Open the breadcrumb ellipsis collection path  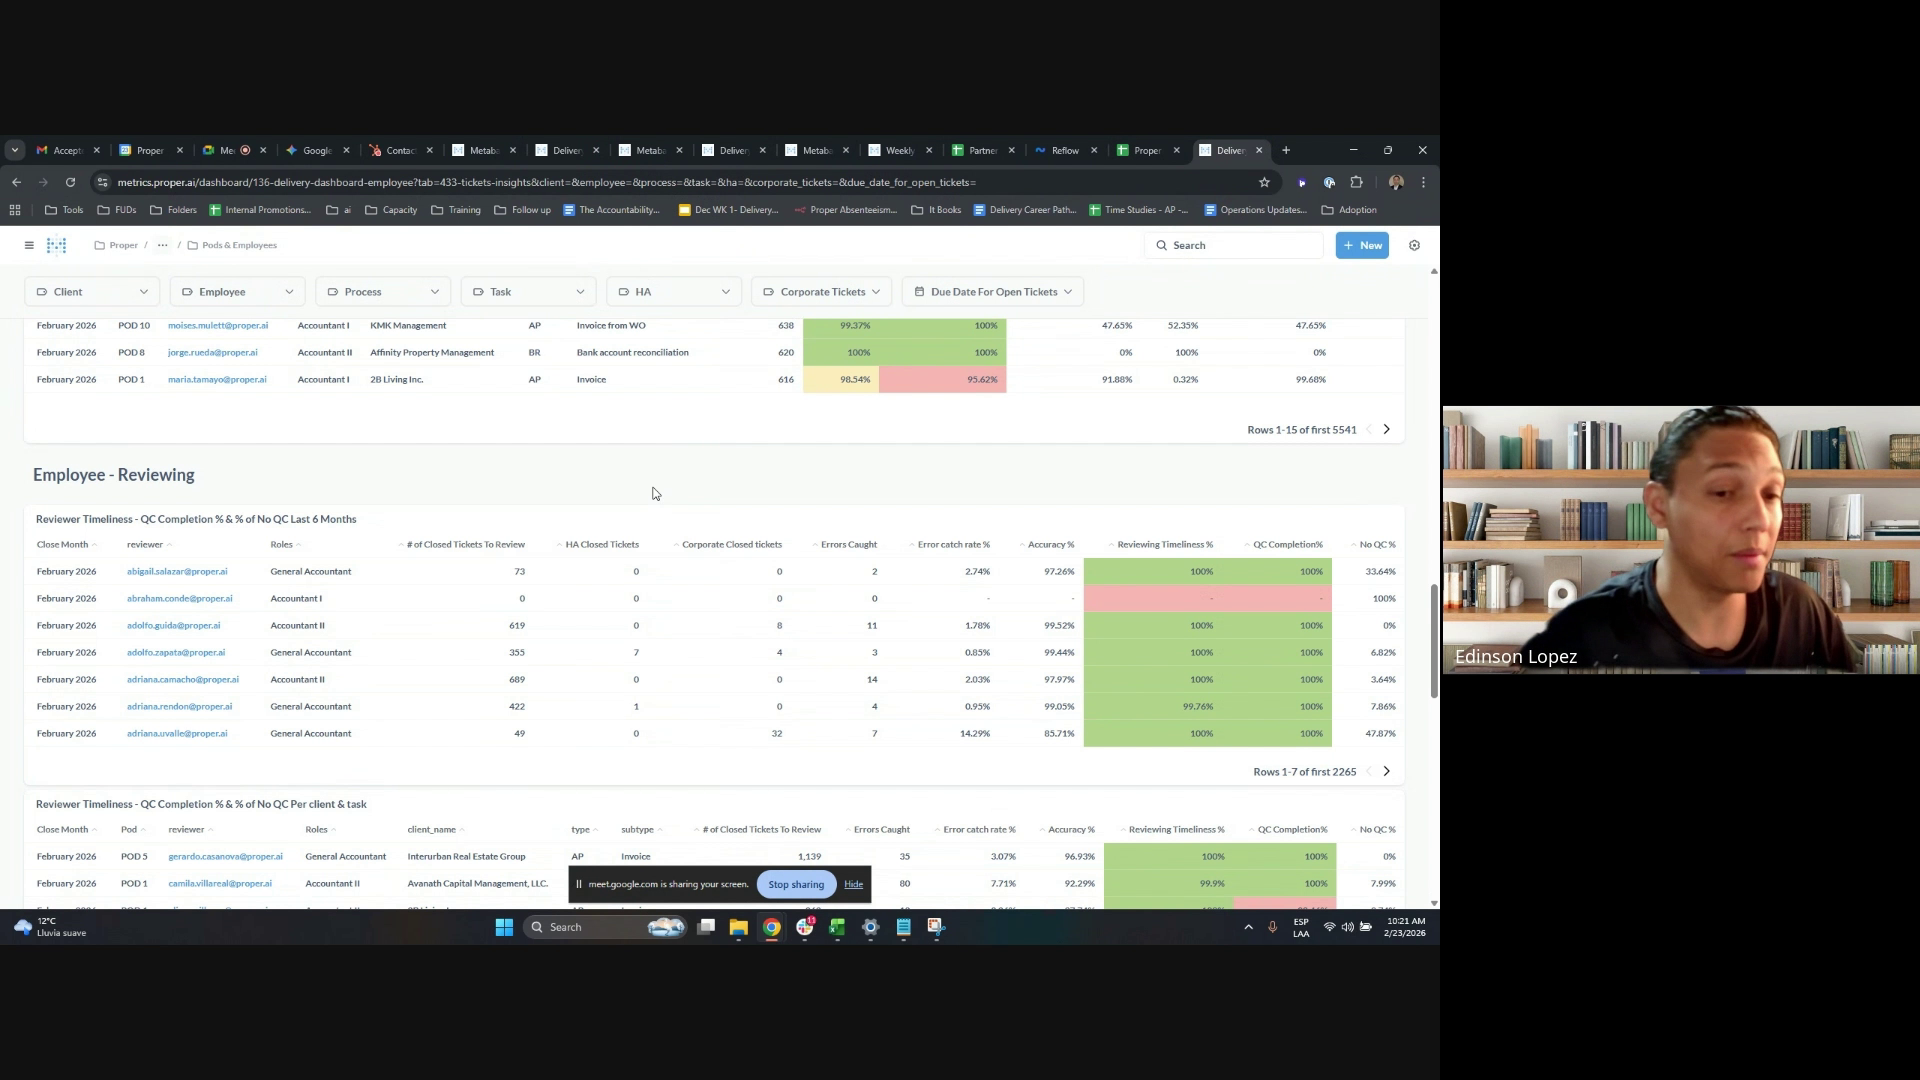(162, 245)
